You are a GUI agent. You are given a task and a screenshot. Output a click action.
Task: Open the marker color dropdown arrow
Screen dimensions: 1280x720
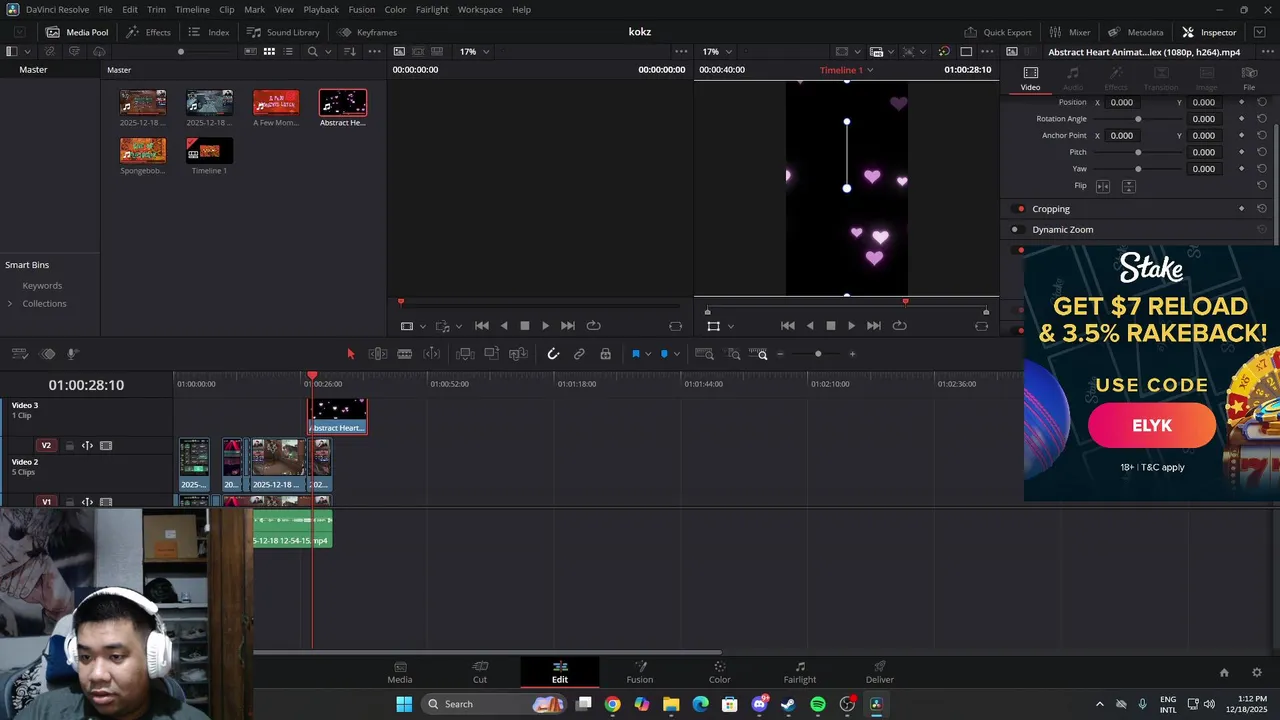677,354
